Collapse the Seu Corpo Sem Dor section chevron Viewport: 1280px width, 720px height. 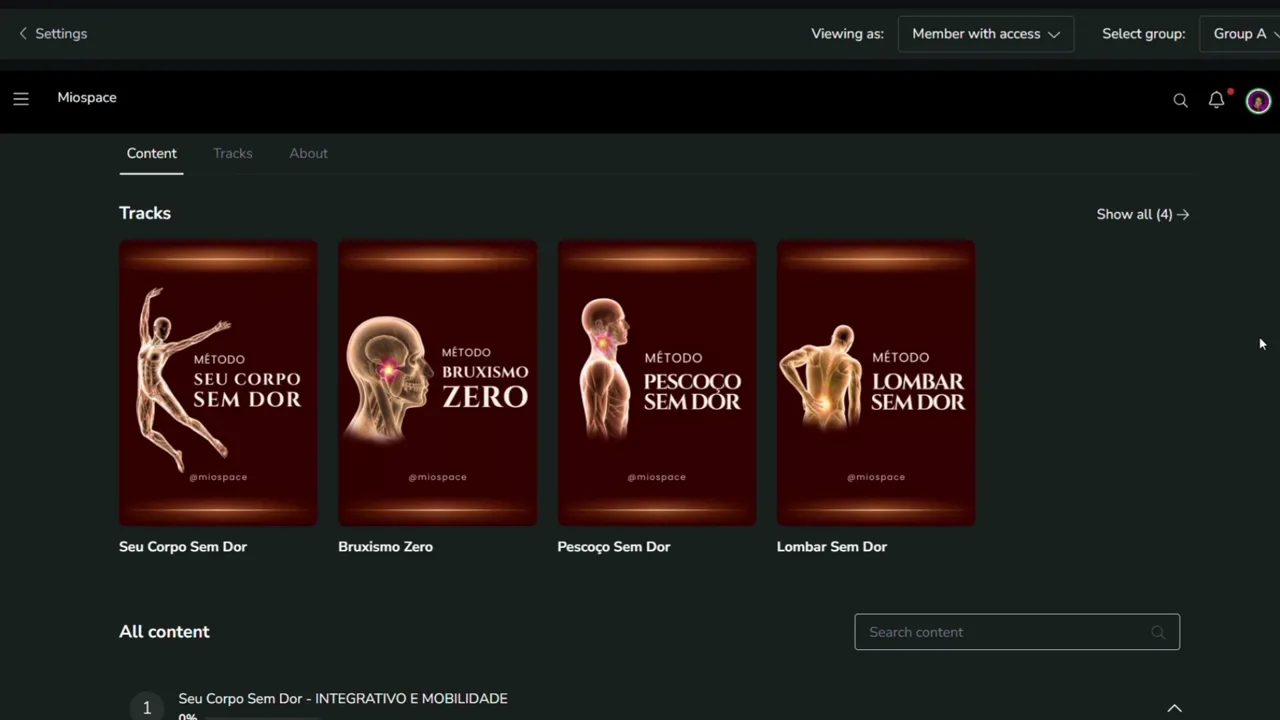coord(1174,708)
